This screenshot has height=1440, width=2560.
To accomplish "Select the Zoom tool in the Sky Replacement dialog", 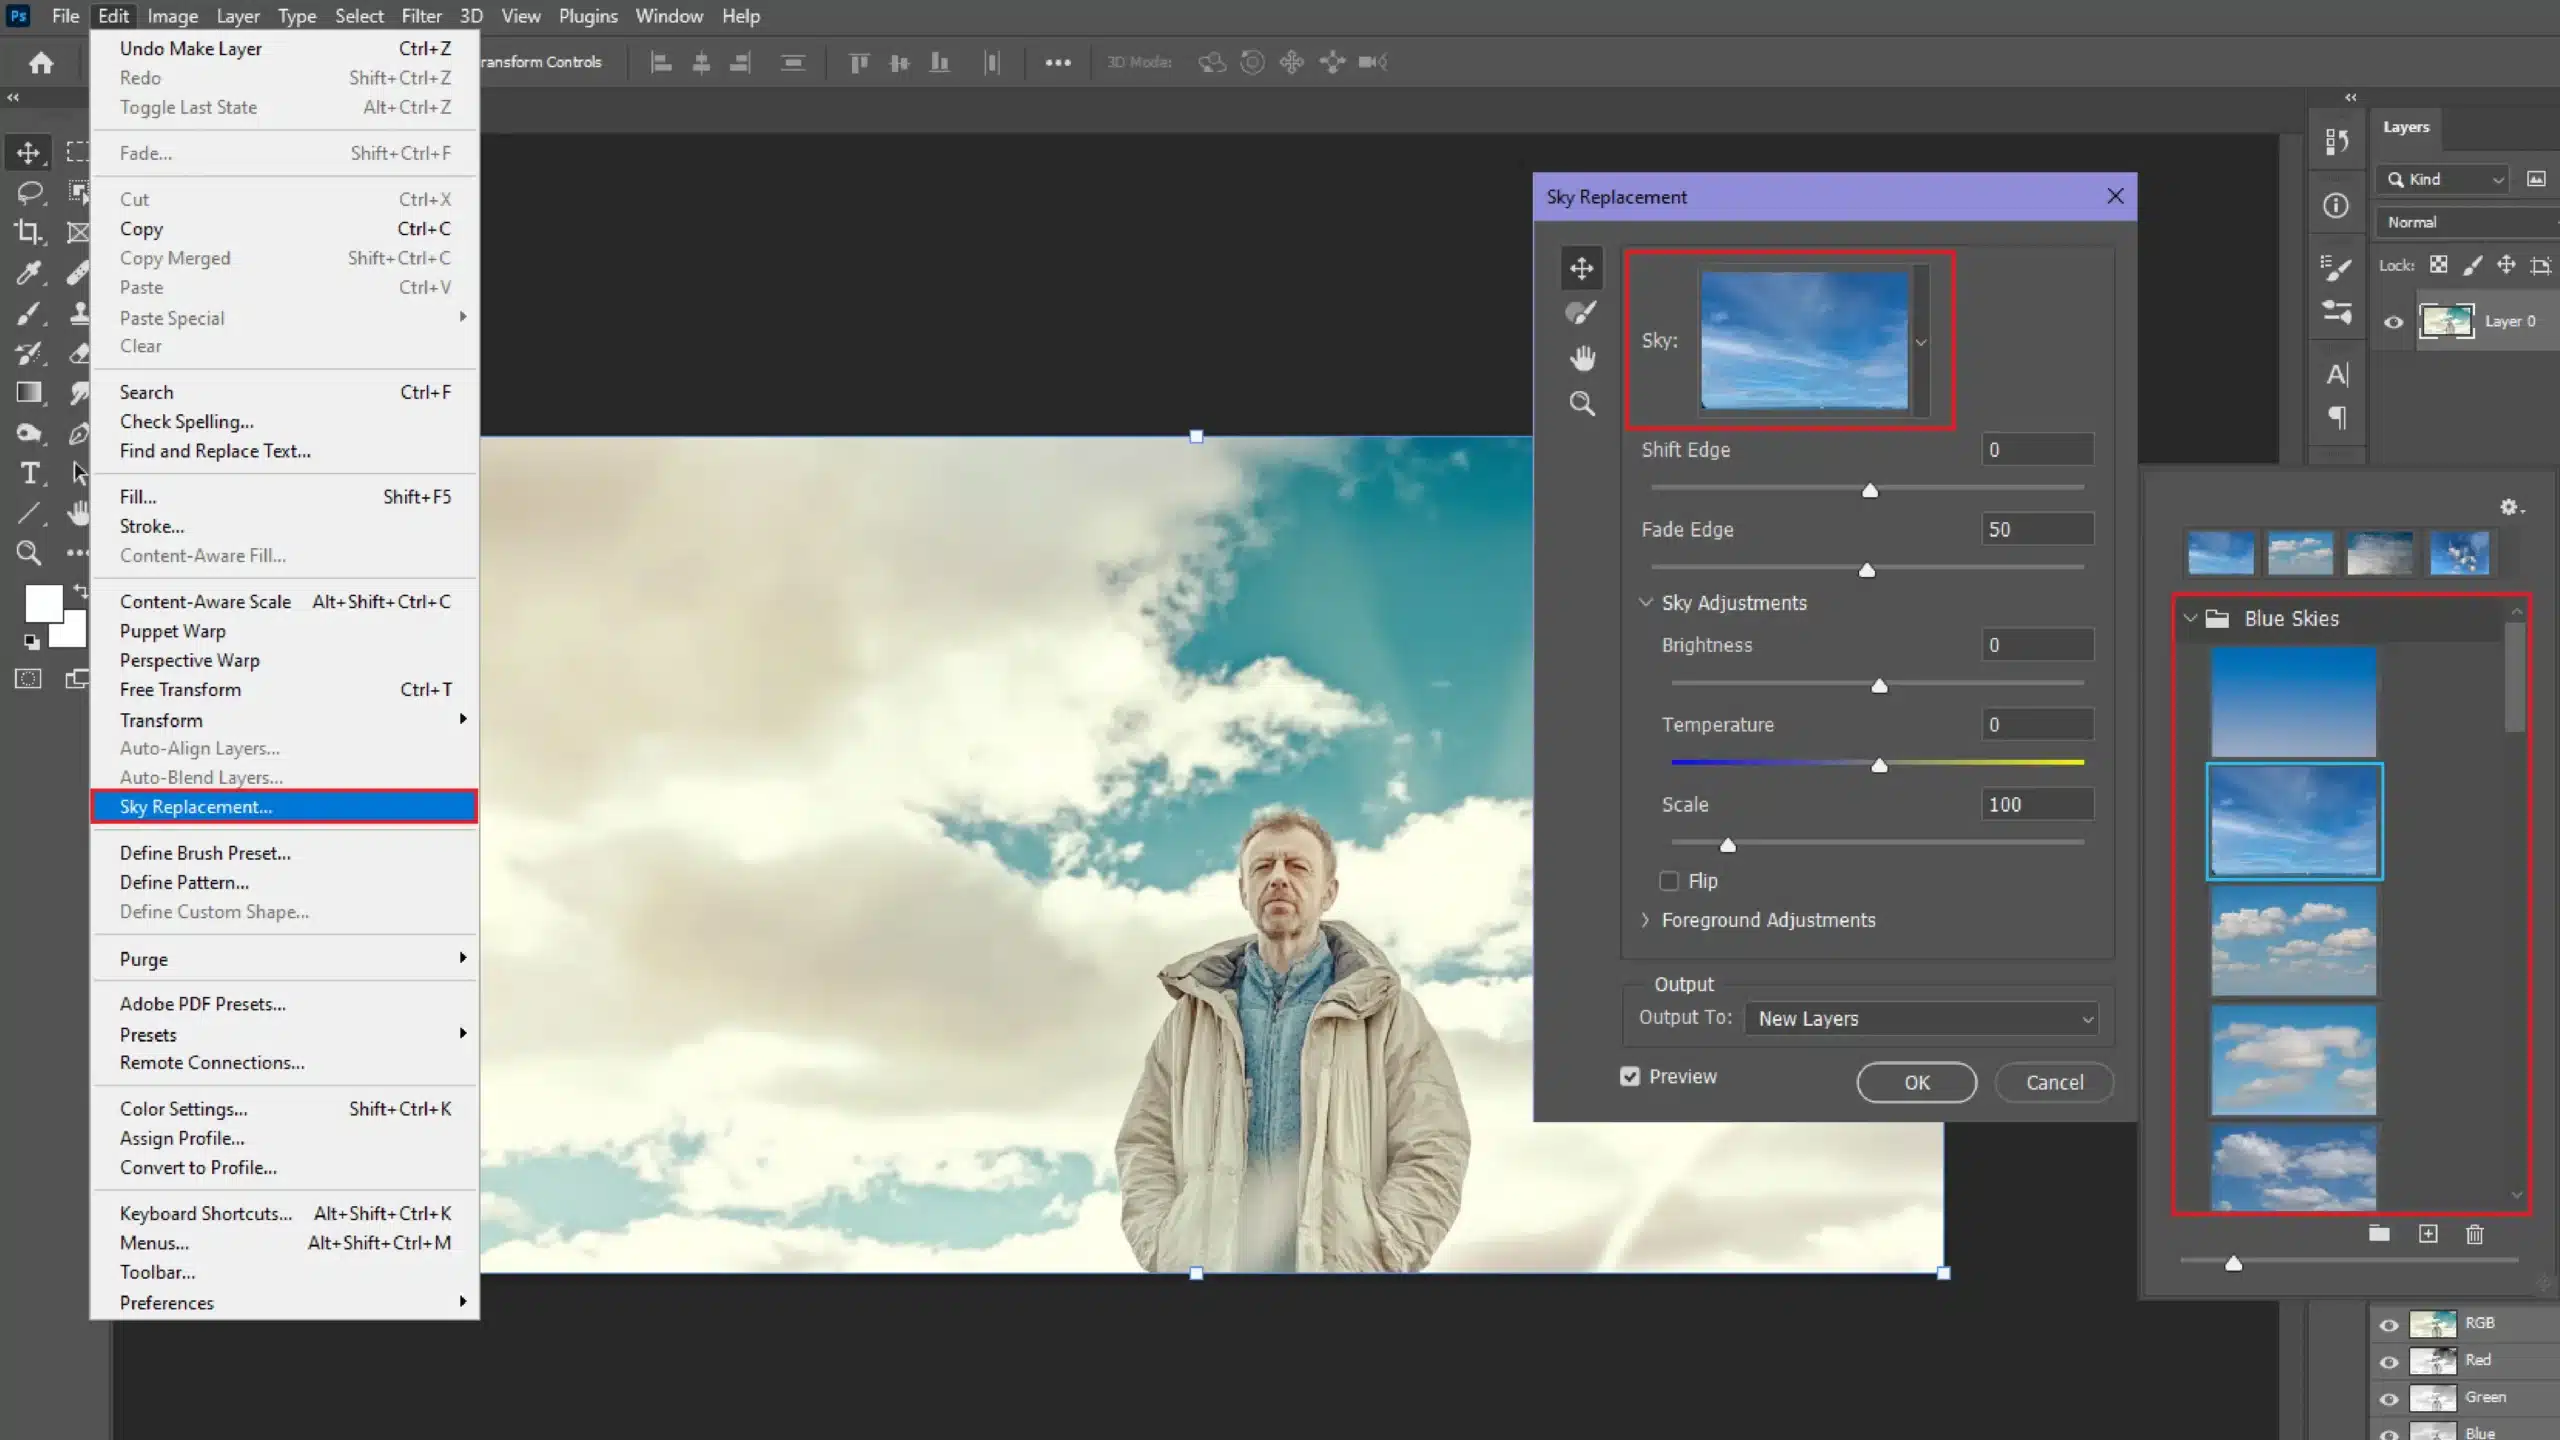I will coord(1581,403).
